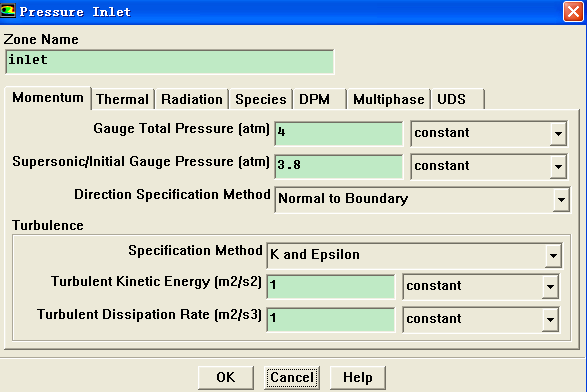Edit Turbulent Kinetic Energy value field

point(331,286)
